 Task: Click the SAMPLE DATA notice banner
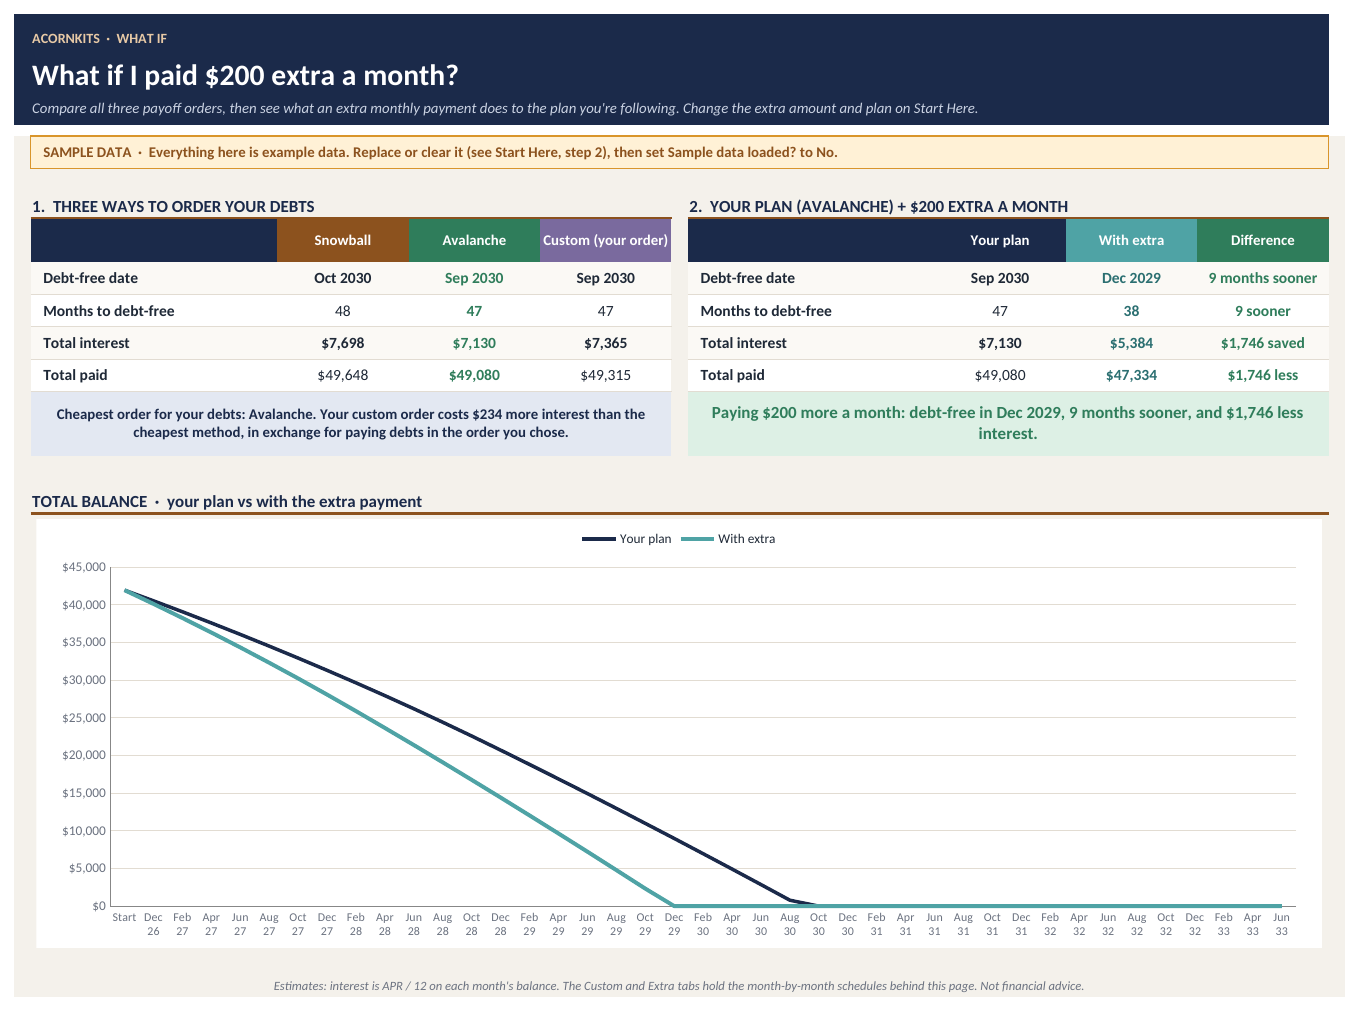point(679,152)
